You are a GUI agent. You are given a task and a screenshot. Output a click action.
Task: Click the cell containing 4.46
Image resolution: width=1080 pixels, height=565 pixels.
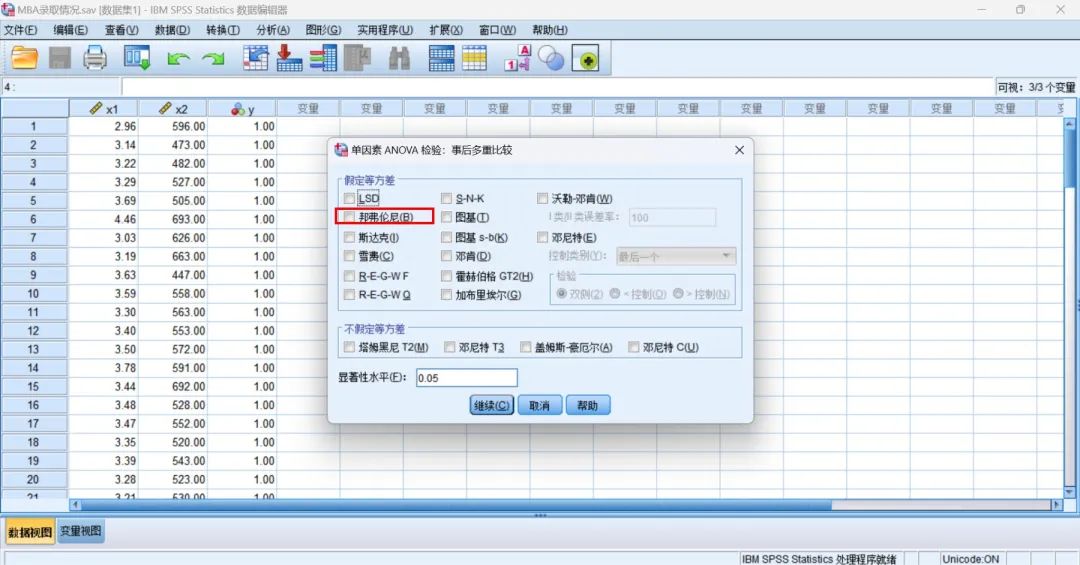click(103, 219)
